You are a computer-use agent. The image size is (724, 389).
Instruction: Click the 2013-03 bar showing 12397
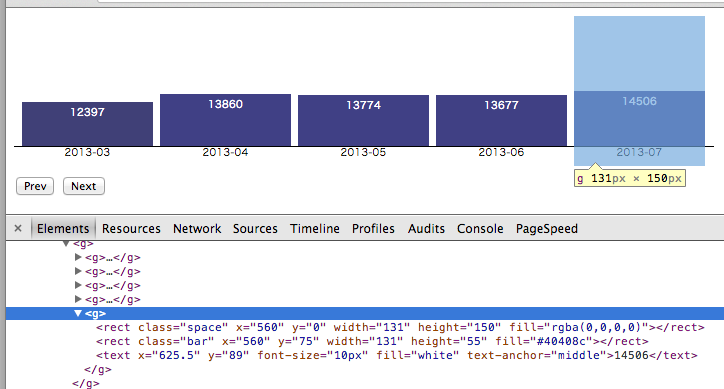[x=87, y=124]
